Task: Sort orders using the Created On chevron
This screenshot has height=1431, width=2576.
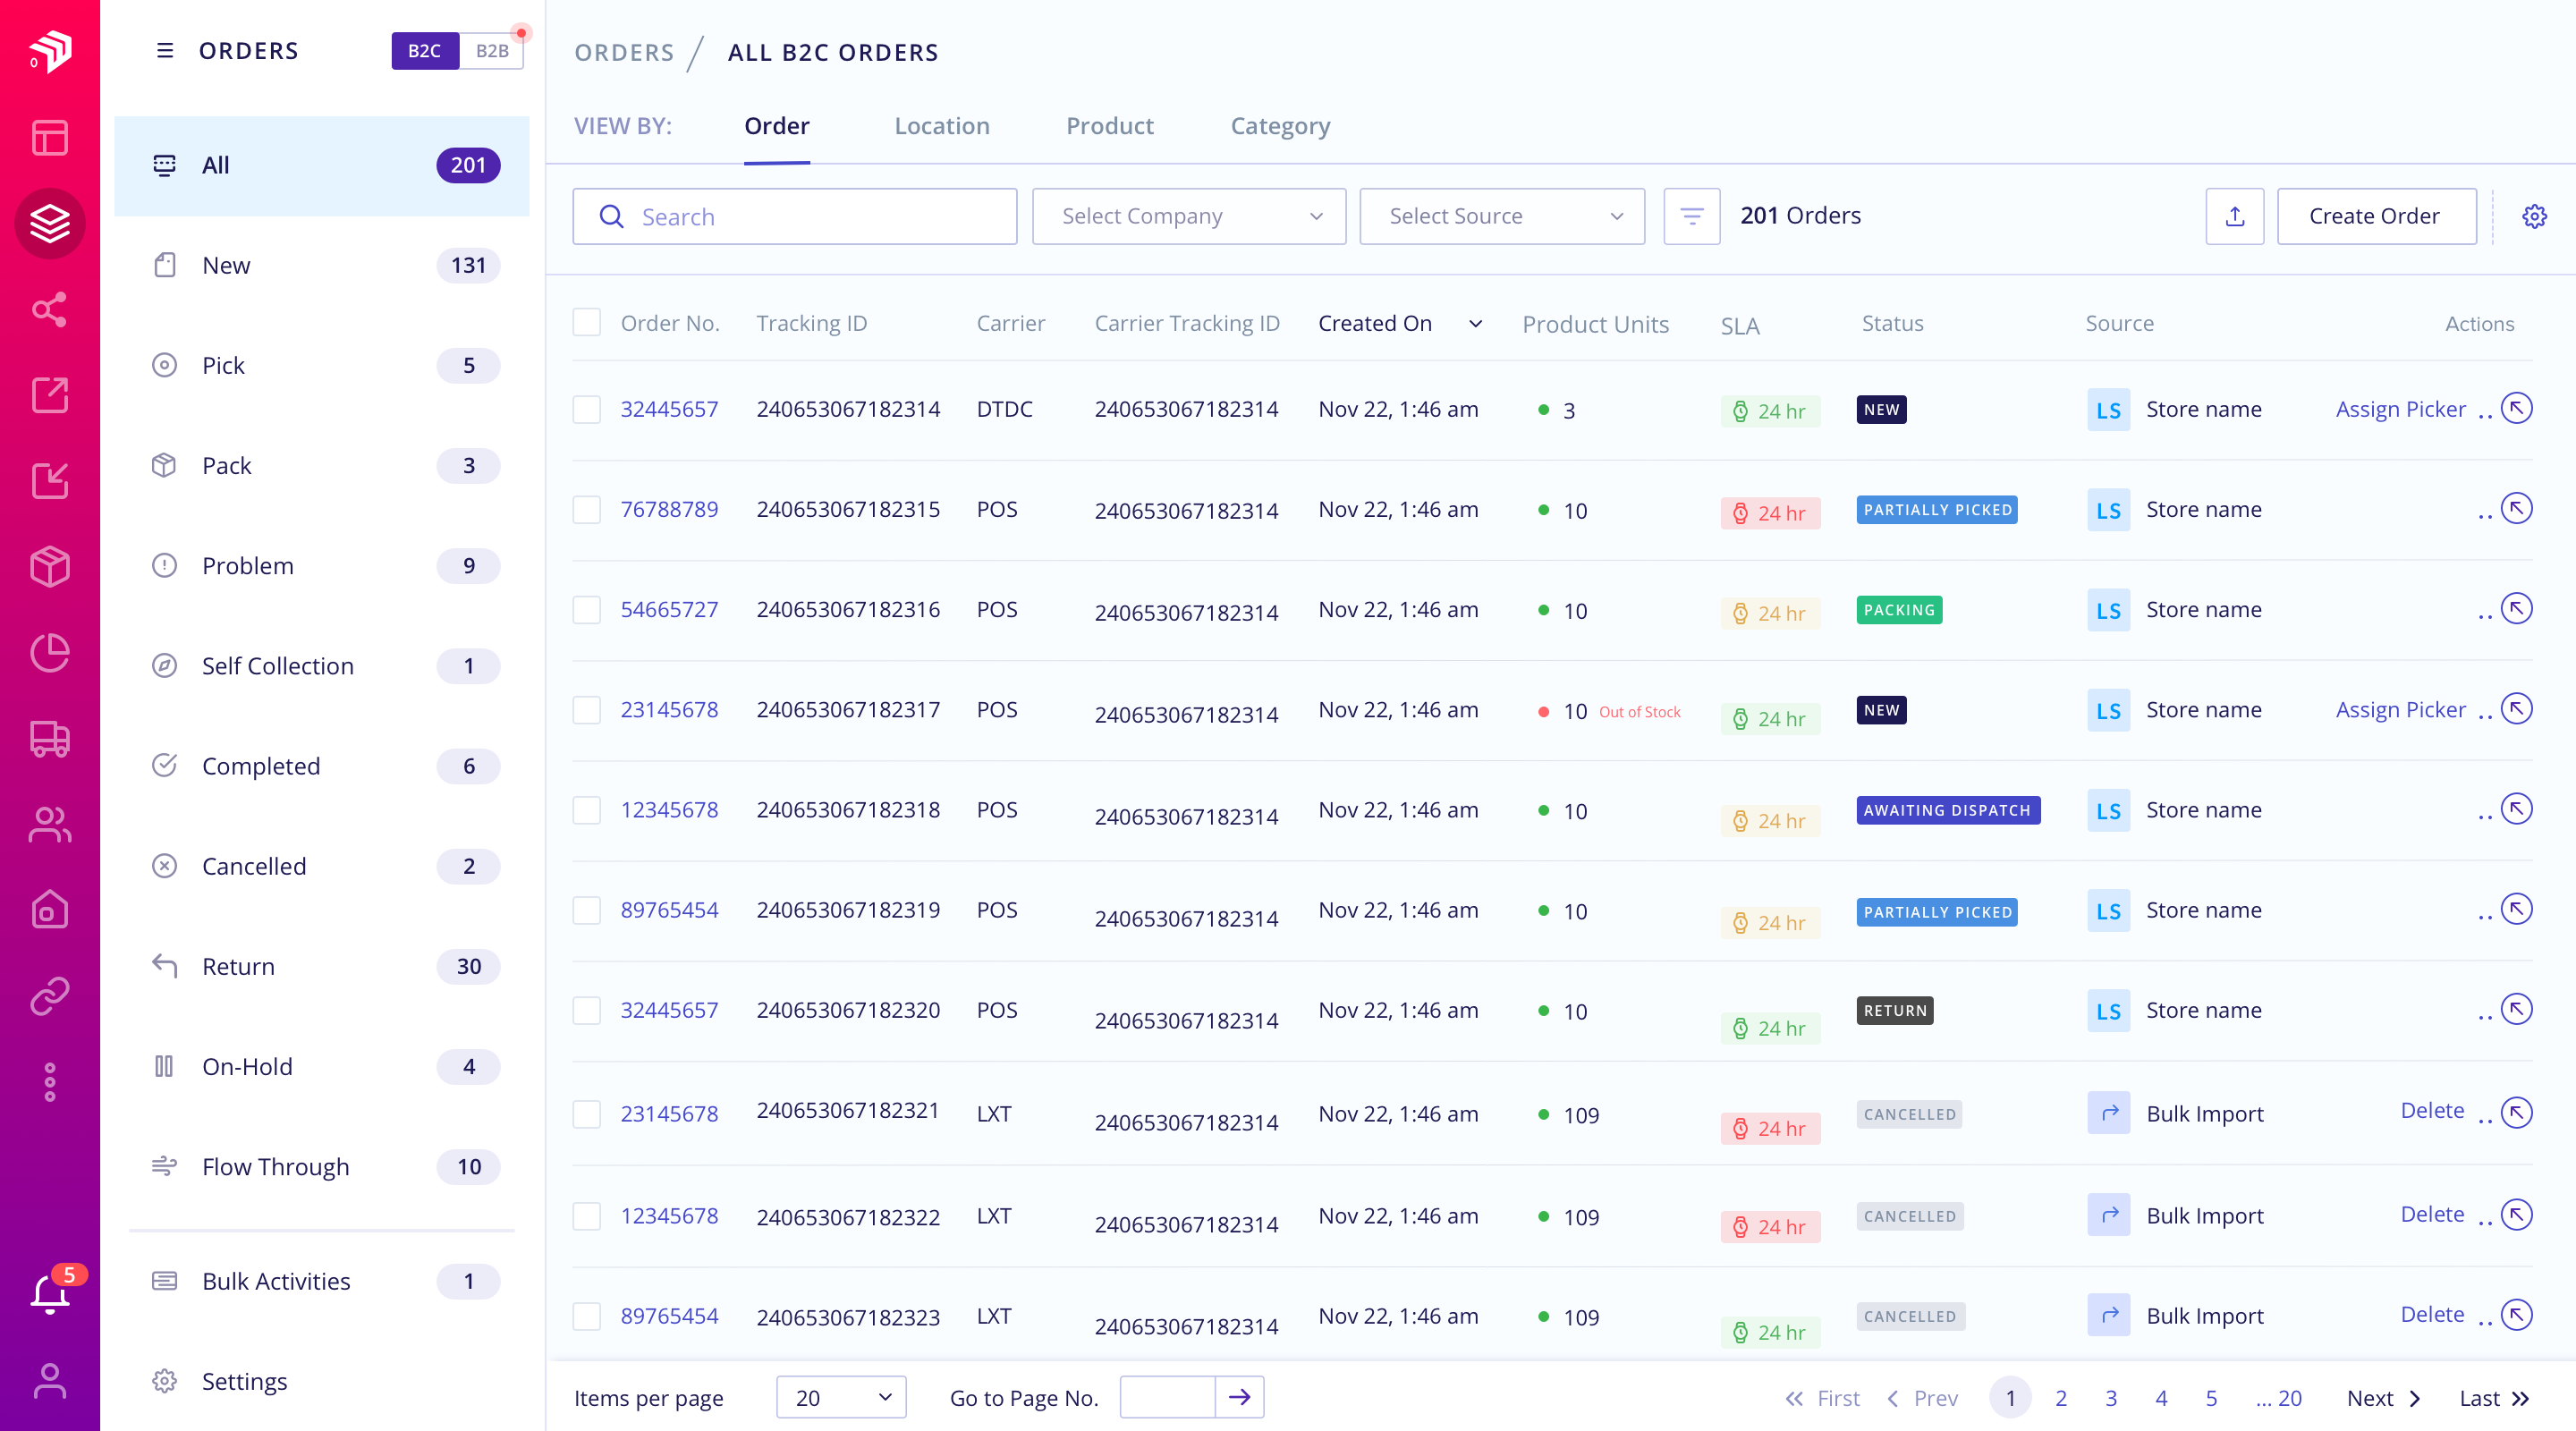Action: (1475, 323)
